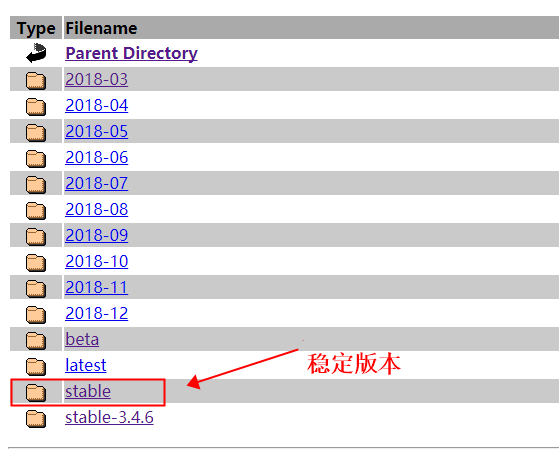The width and height of the screenshot is (559, 449).
Task: Open the Parent Directory link
Action: pos(131,53)
